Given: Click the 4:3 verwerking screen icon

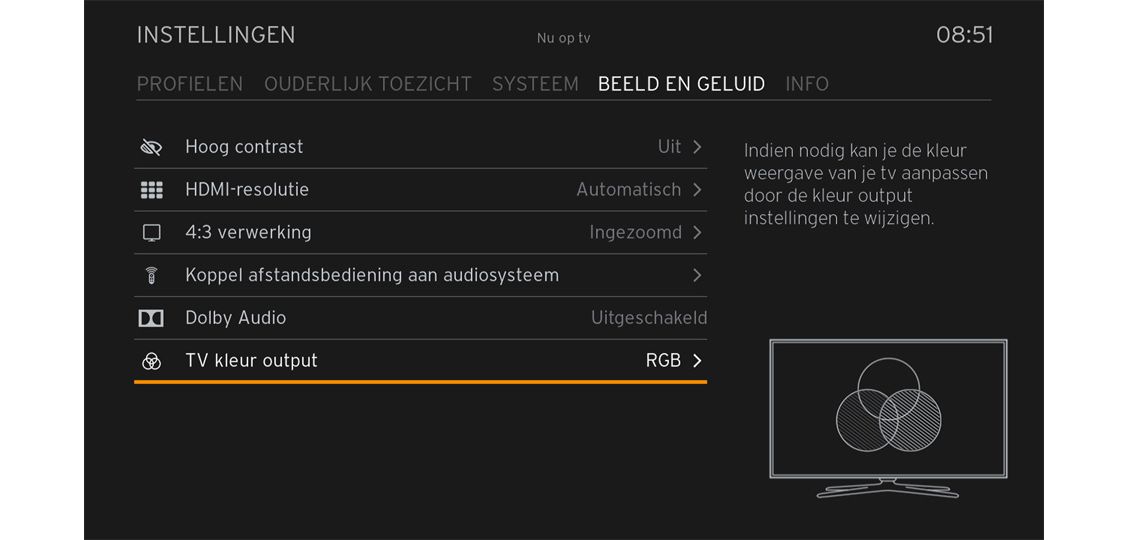Looking at the screenshot, I should pos(151,233).
